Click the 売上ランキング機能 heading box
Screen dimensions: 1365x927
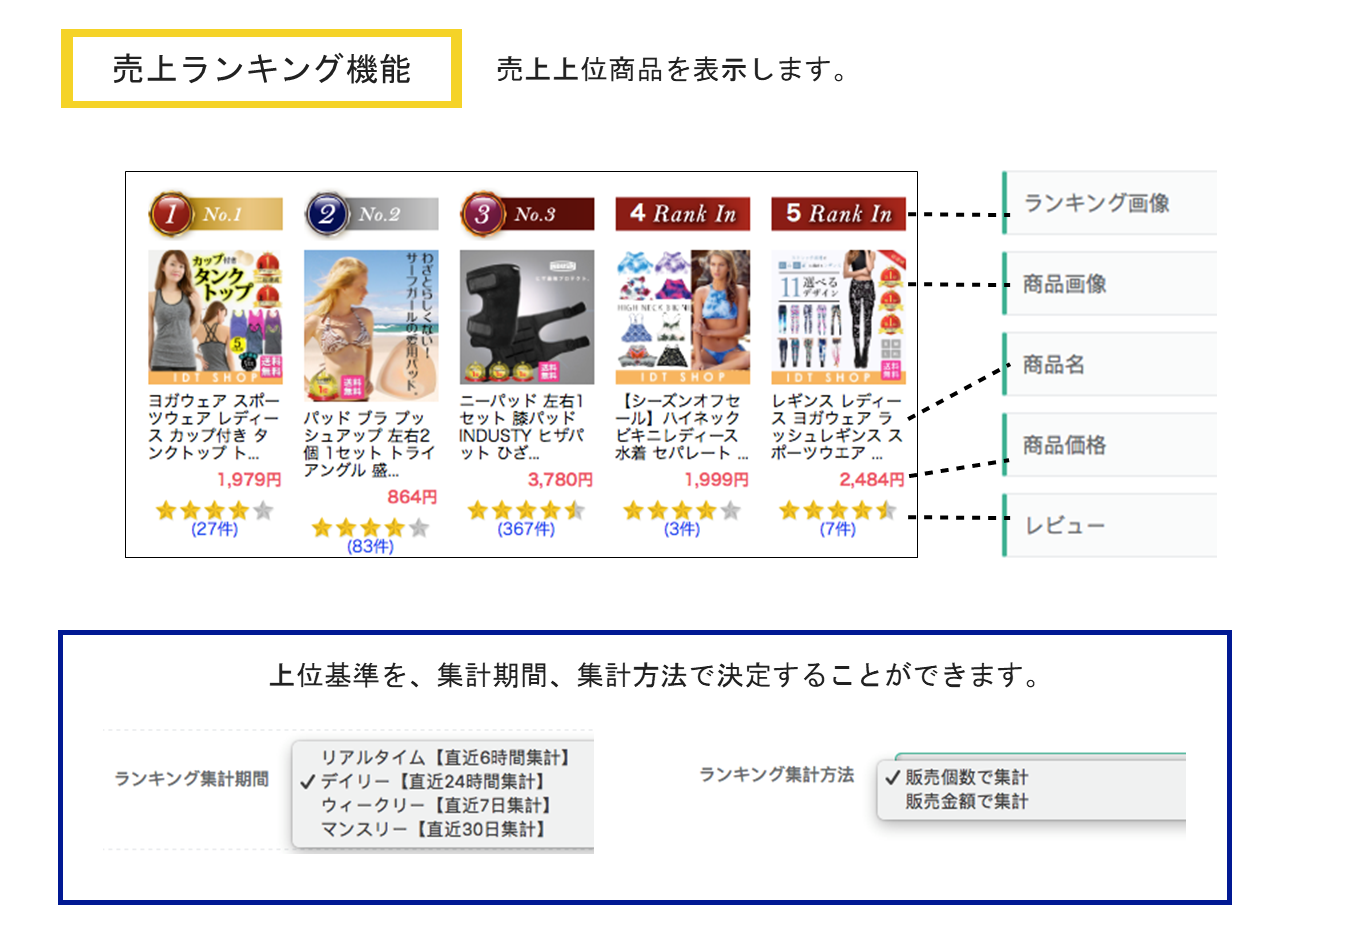[x=261, y=69]
